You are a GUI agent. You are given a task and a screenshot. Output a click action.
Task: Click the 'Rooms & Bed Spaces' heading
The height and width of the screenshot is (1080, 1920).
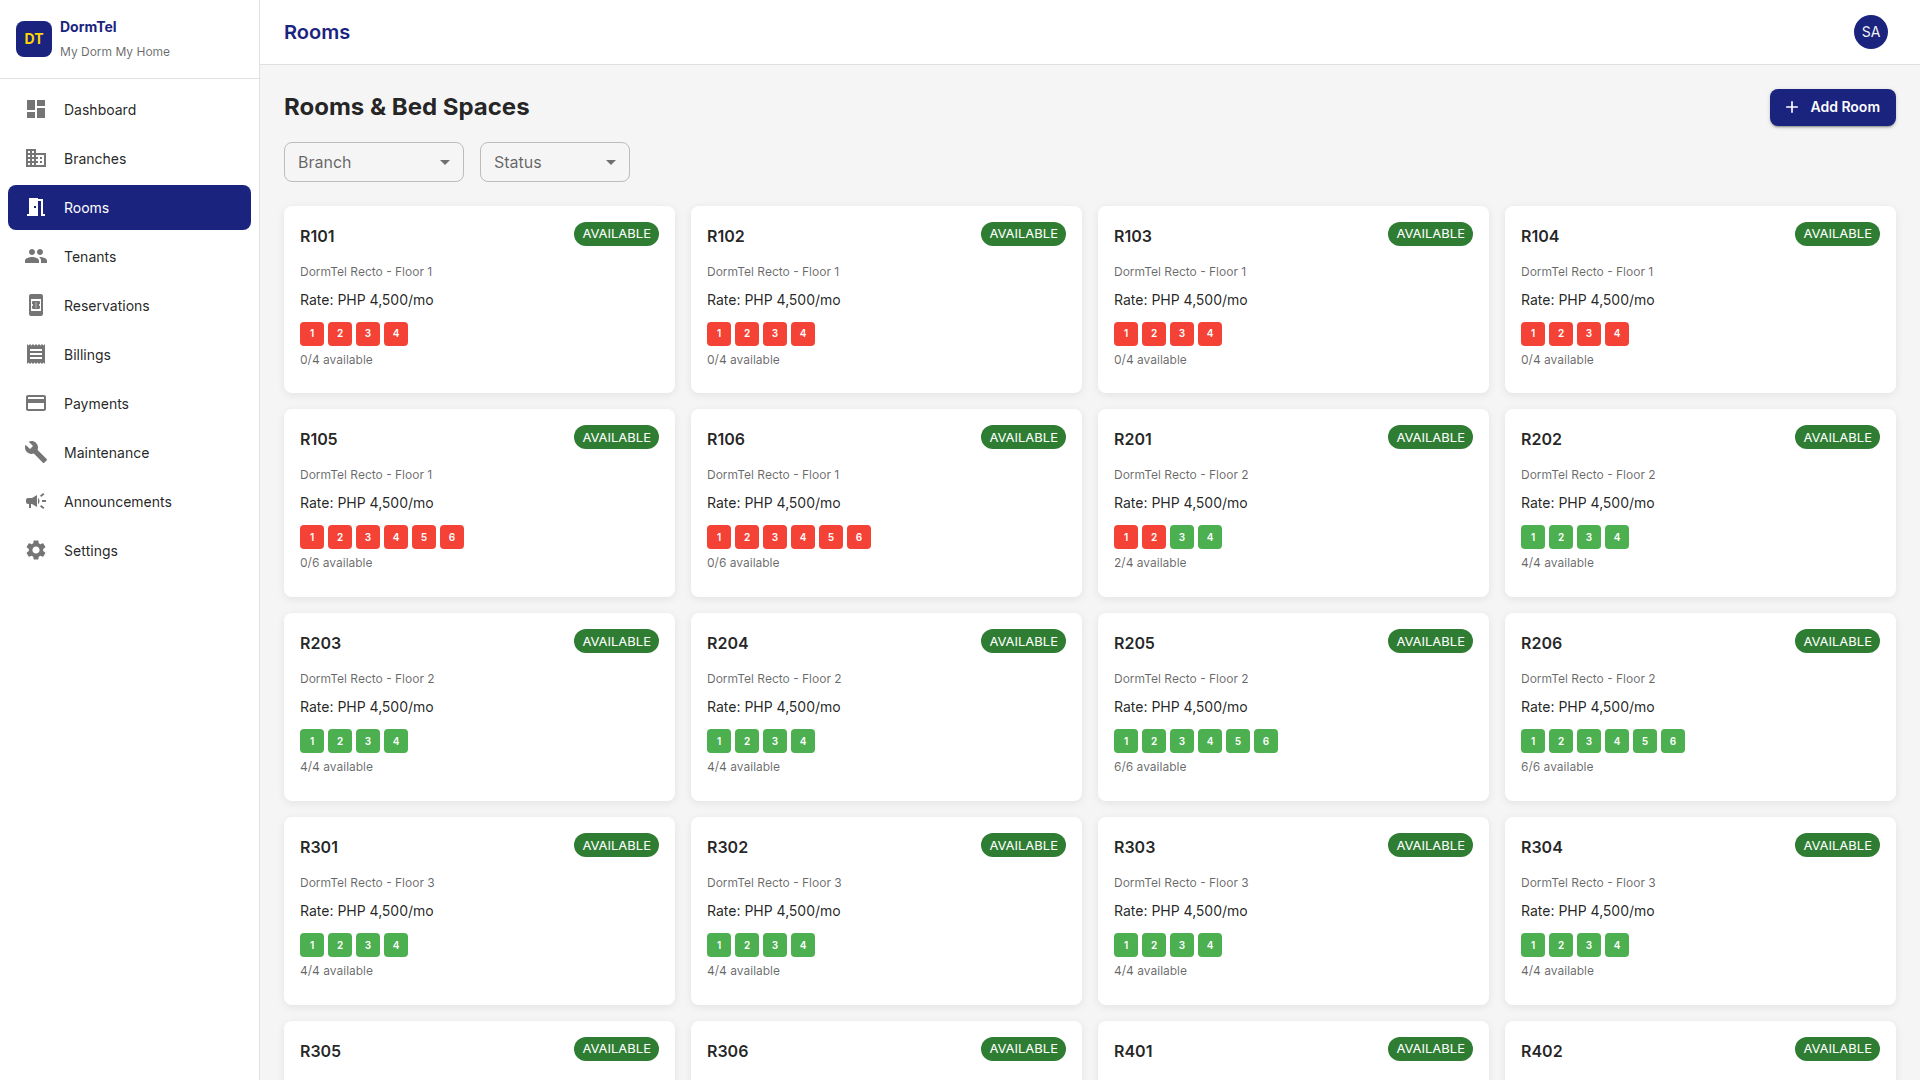pos(406,107)
